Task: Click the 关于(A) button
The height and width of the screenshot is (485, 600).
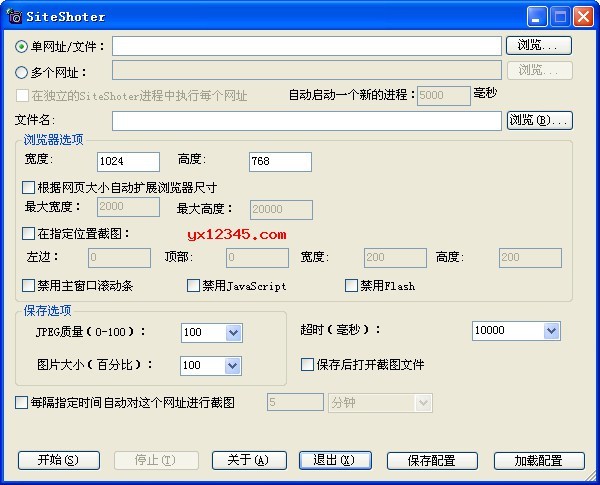Action: click(x=249, y=460)
